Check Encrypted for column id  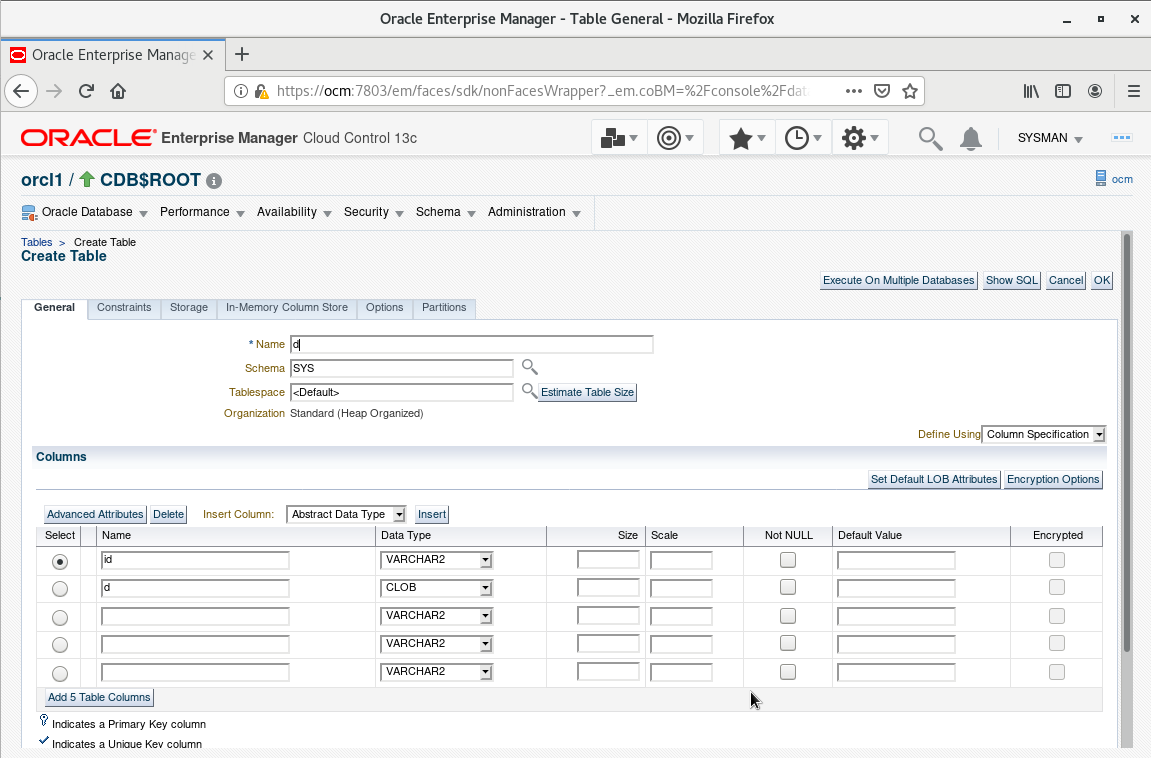tap(1056, 560)
